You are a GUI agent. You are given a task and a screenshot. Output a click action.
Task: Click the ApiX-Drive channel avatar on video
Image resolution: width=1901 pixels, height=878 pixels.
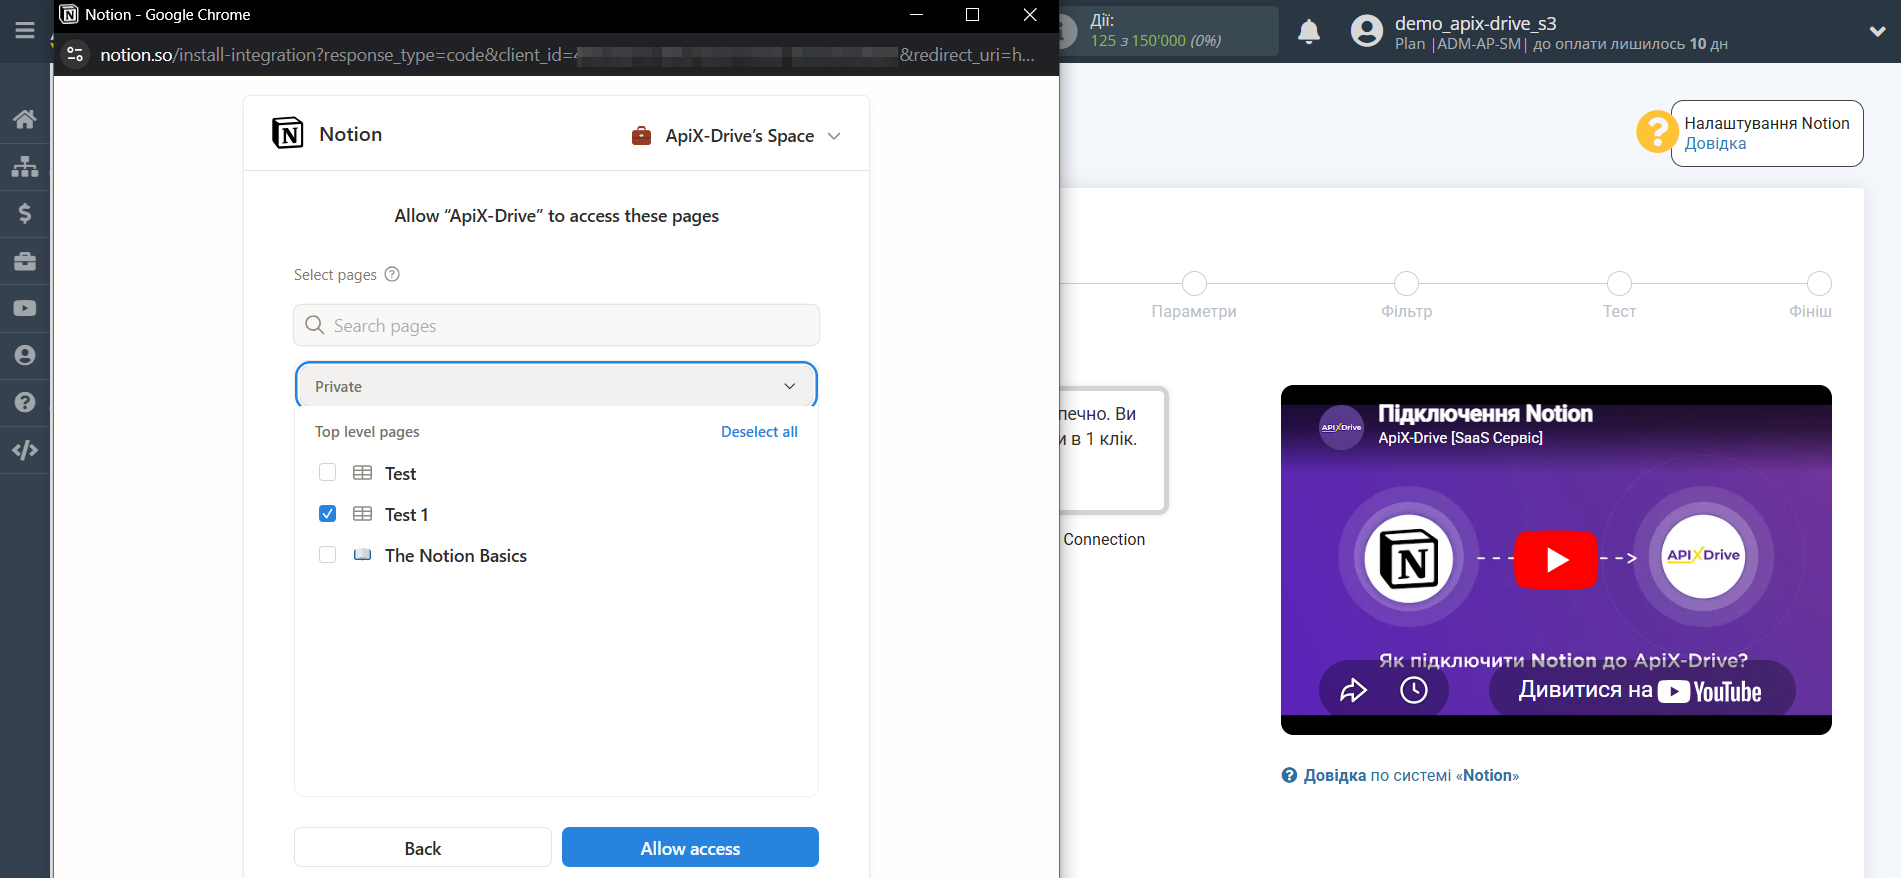(1341, 427)
